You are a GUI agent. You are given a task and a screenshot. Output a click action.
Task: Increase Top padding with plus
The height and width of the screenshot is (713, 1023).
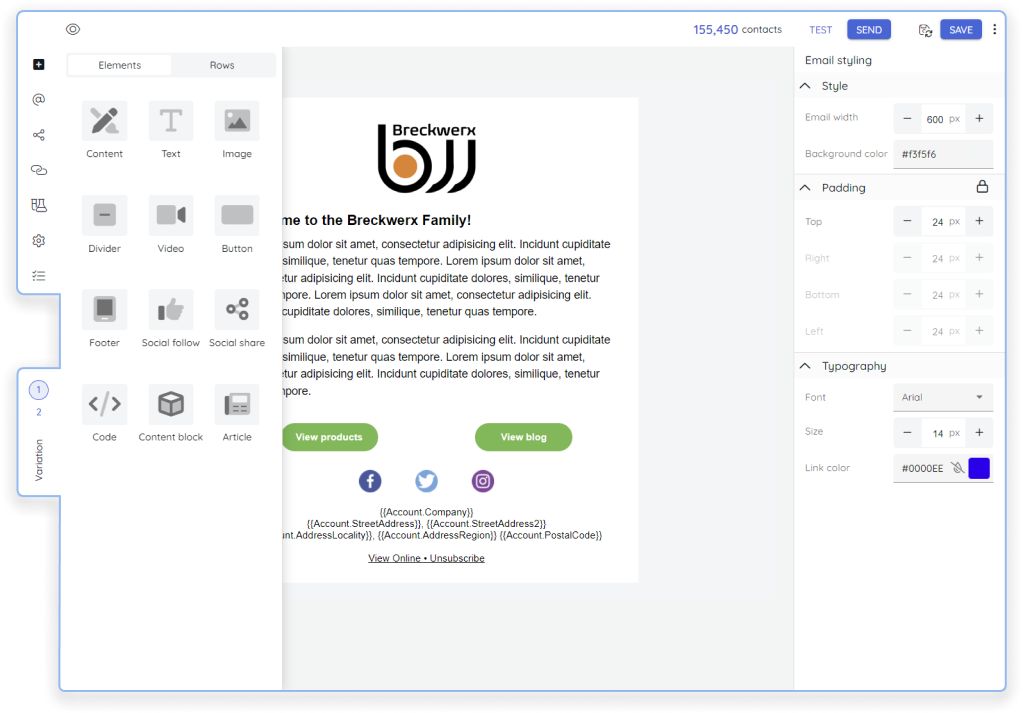[x=979, y=221]
